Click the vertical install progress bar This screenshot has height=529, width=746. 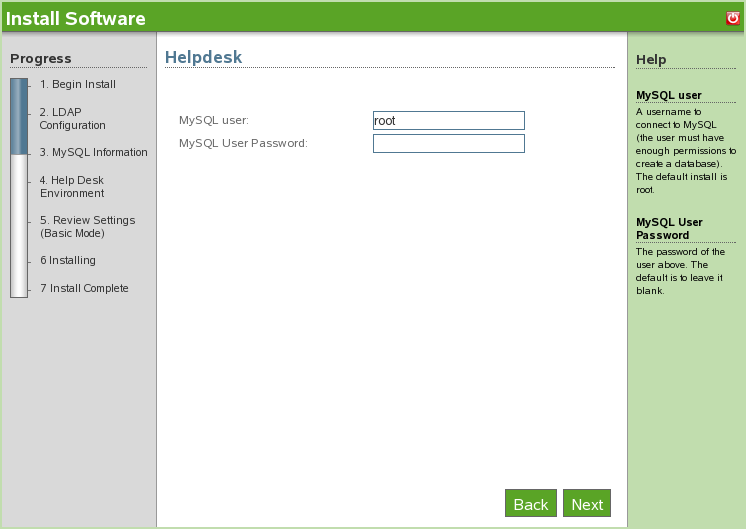click(x=19, y=188)
